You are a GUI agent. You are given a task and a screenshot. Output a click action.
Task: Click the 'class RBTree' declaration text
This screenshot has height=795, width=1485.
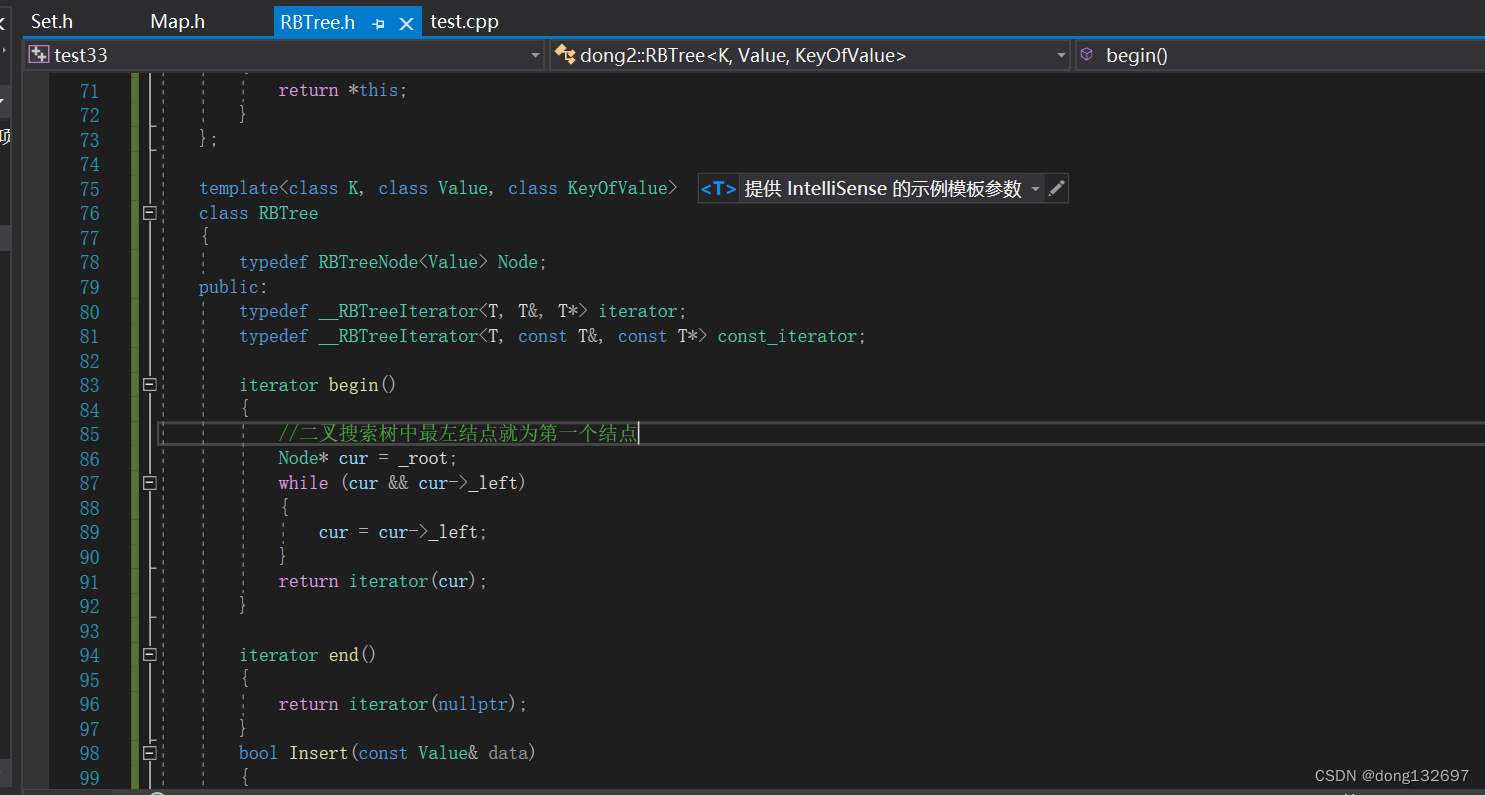click(x=258, y=213)
